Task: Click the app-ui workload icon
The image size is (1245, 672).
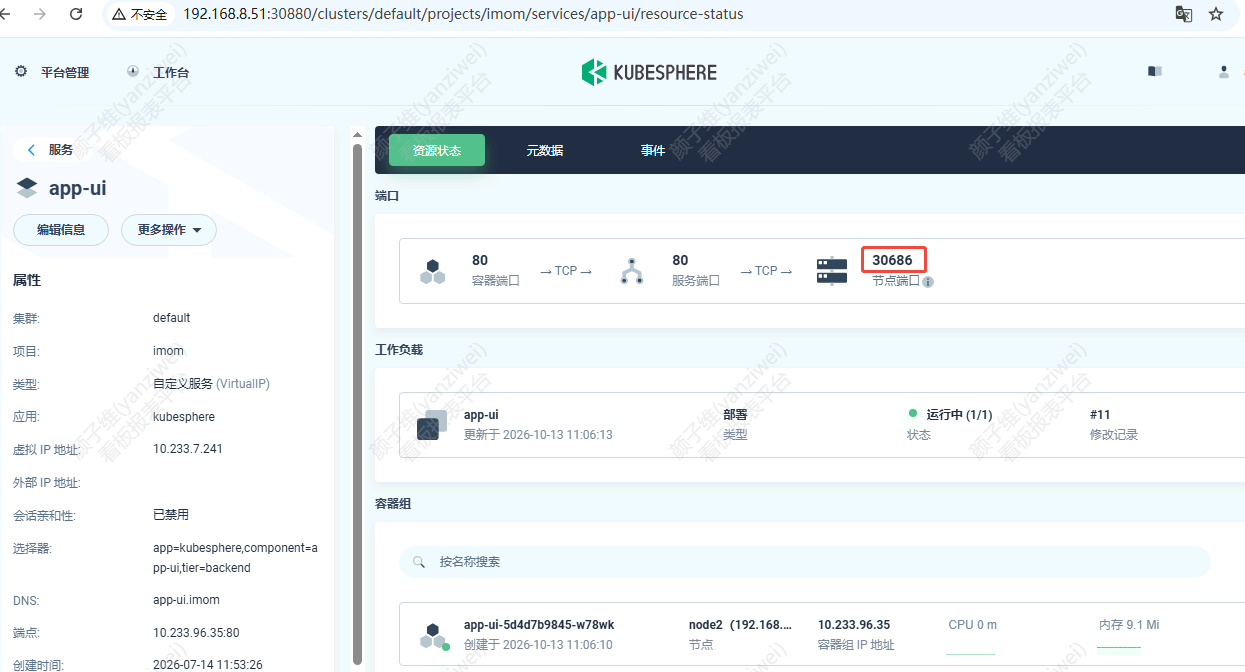Action: click(432, 425)
